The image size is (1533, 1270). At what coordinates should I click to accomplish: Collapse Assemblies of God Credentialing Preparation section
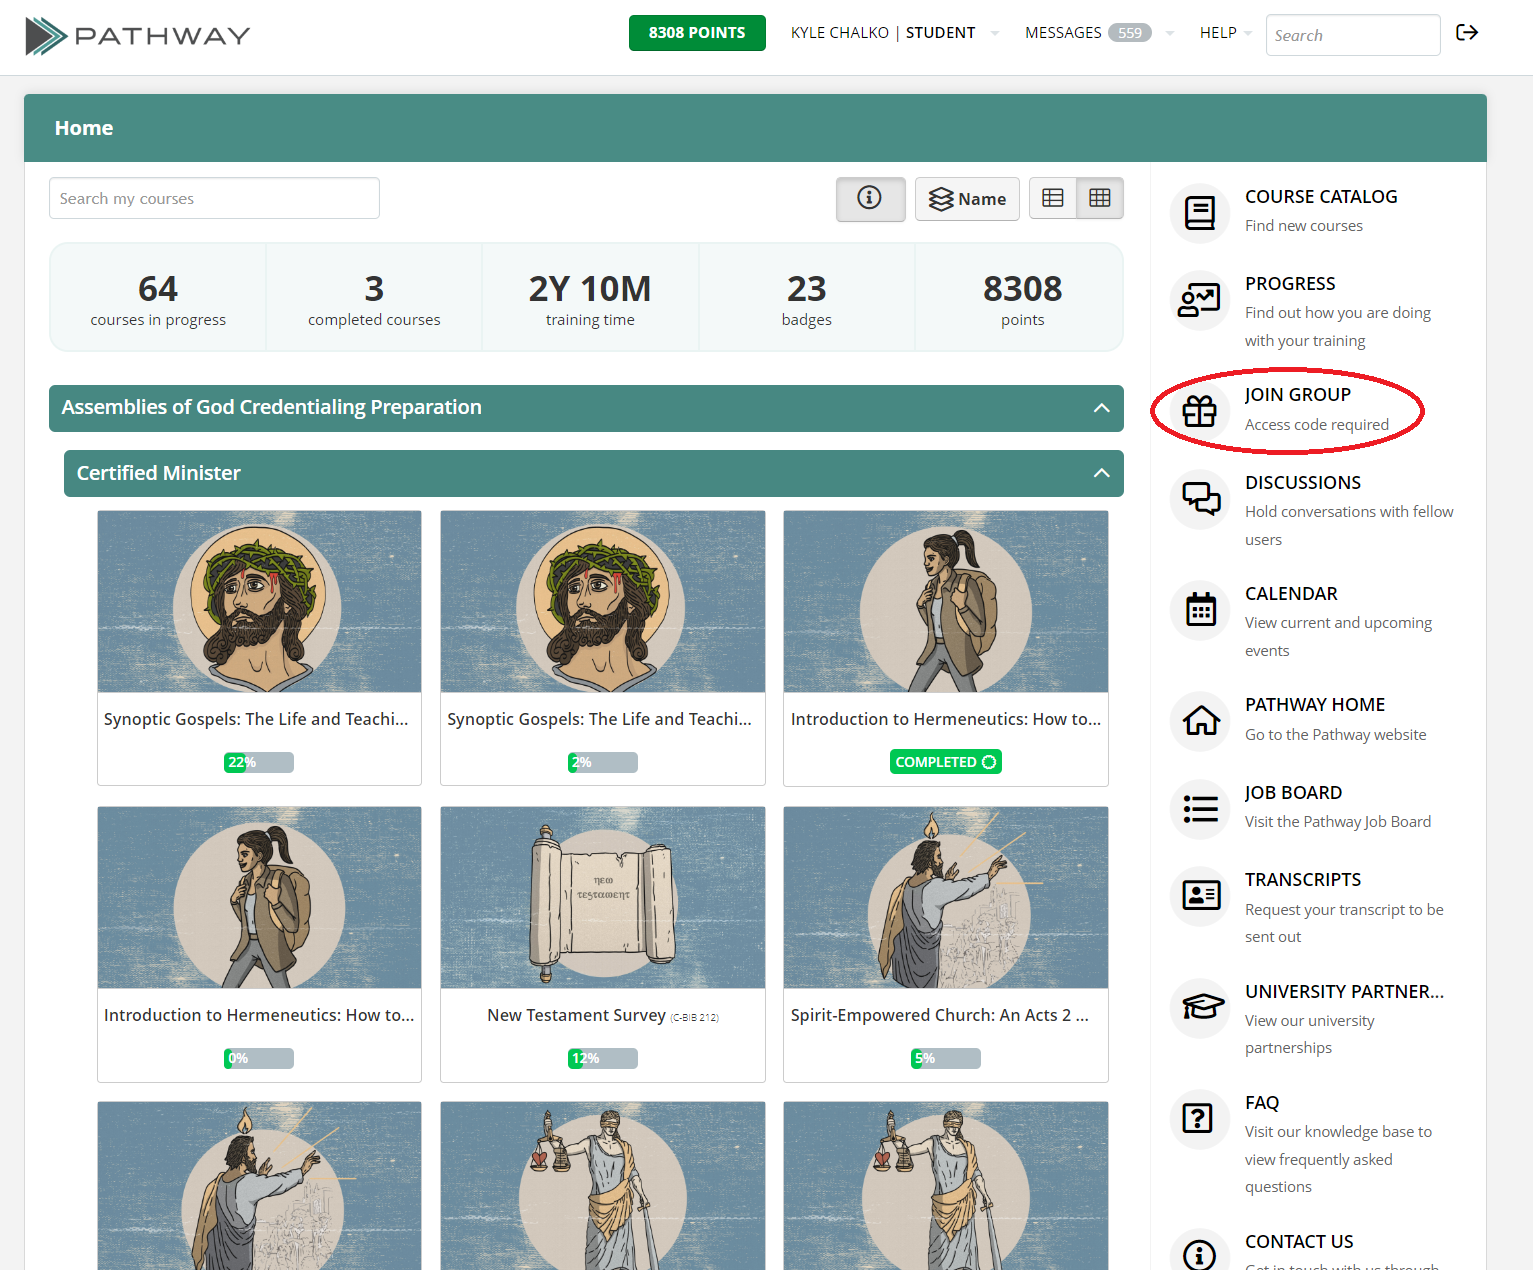(x=1101, y=408)
